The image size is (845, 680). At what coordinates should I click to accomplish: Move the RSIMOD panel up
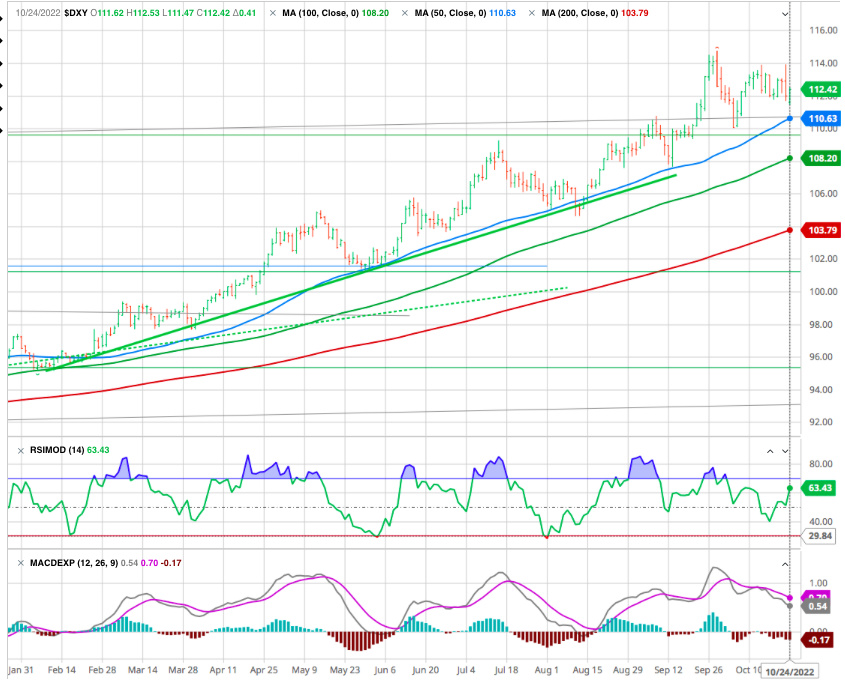pyautogui.click(x=770, y=451)
